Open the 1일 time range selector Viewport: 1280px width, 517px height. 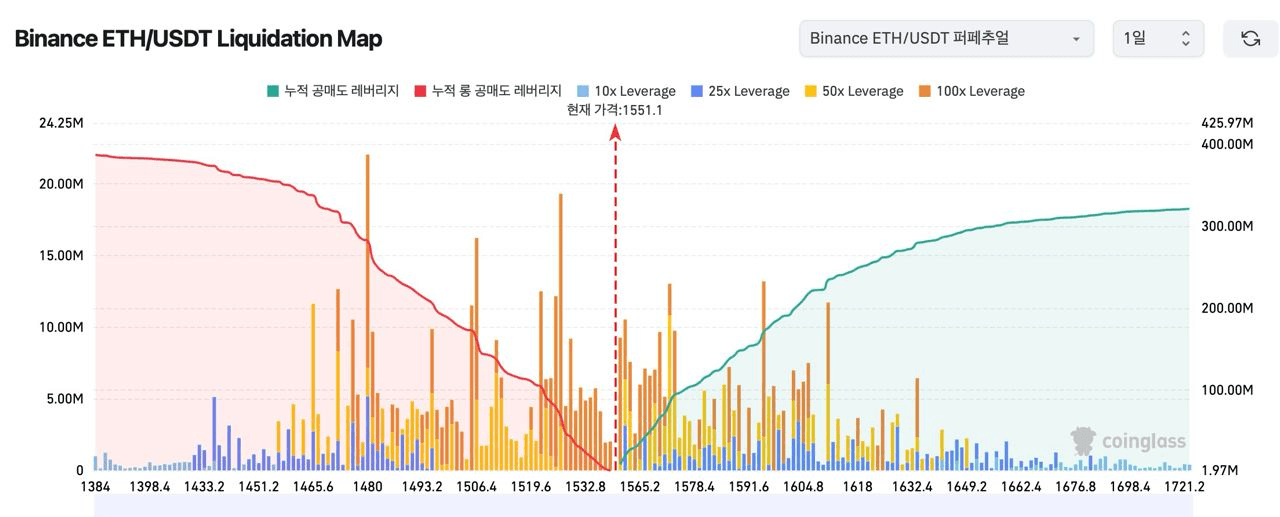(1158, 38)
